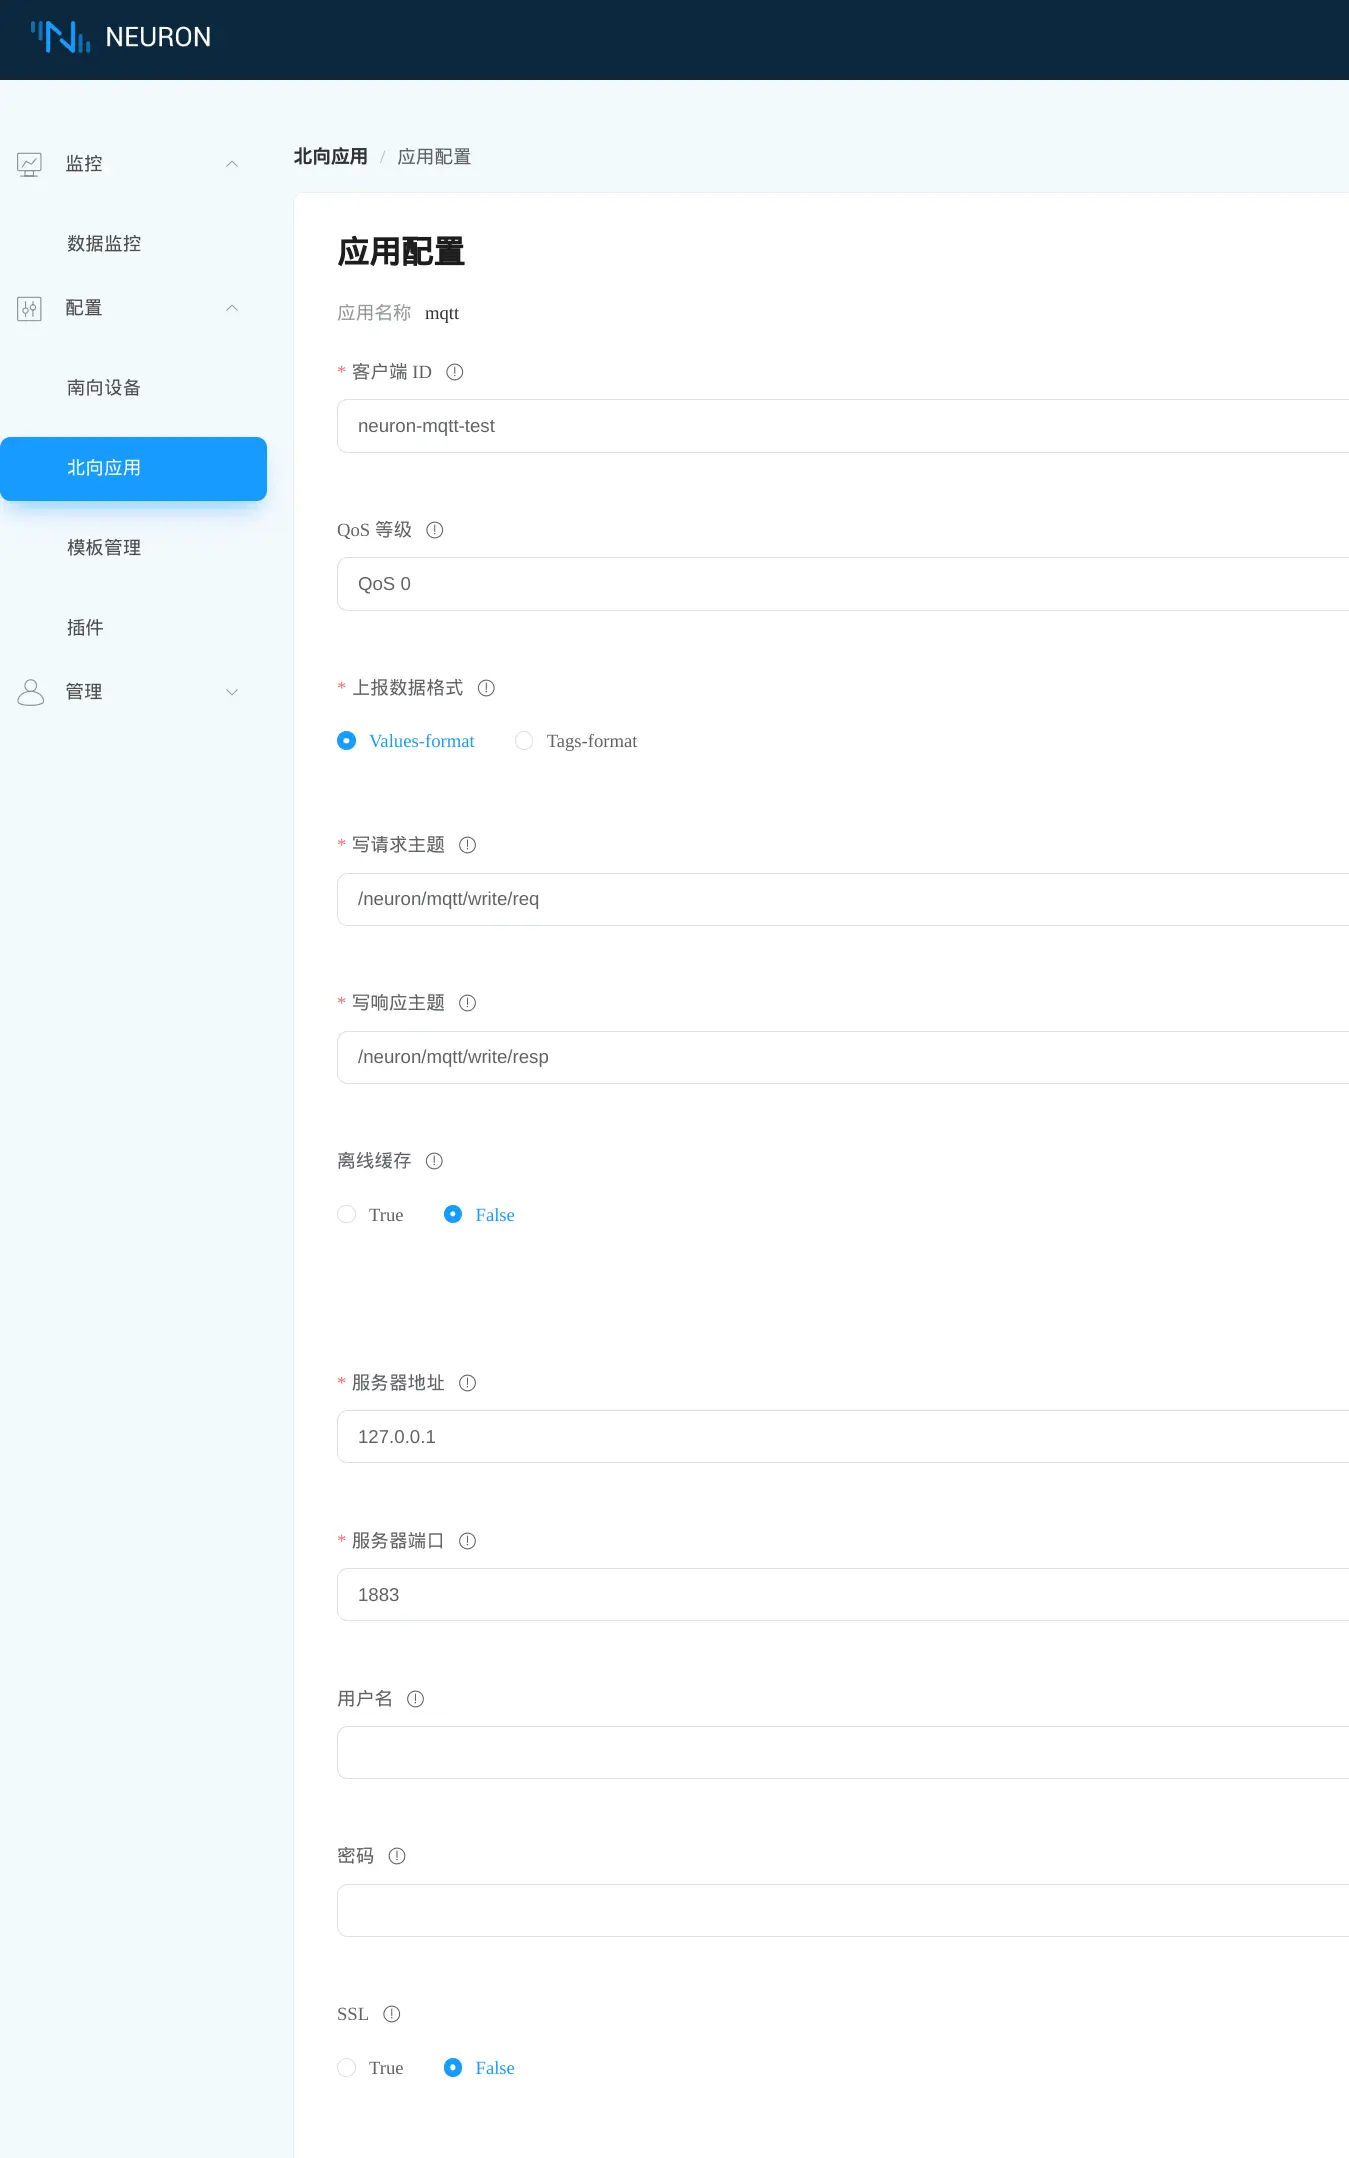Open 模板管理 in the sidebar
Image resolution: width=1349 pixels, height=2158 pixels.
[x=104, y=548]
